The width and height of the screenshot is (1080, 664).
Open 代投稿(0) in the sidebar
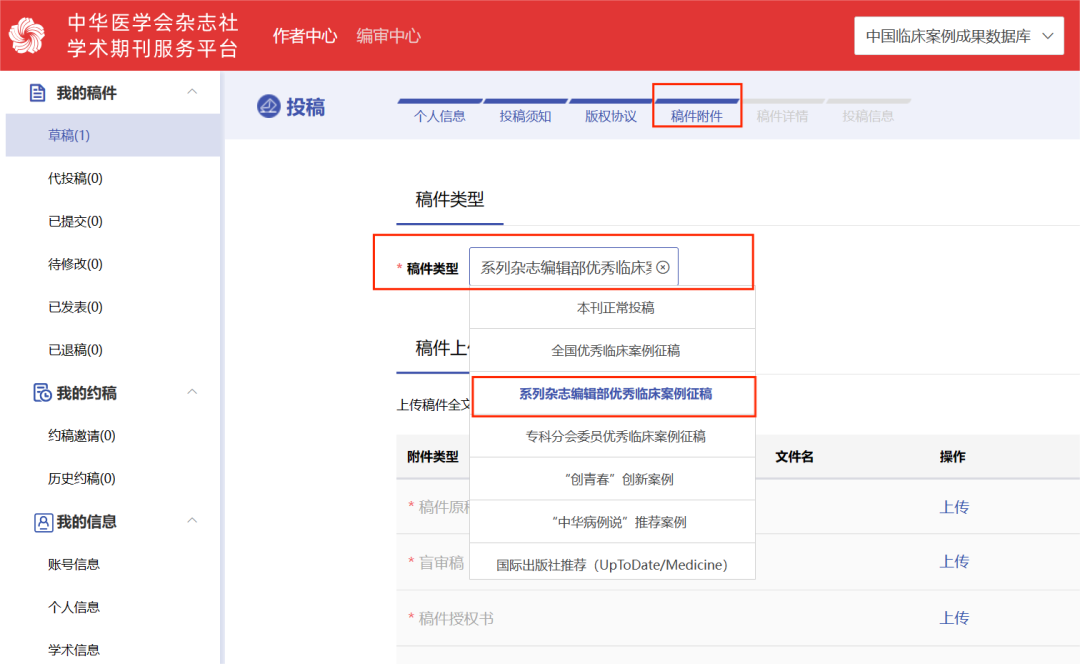tap(75, 178)
